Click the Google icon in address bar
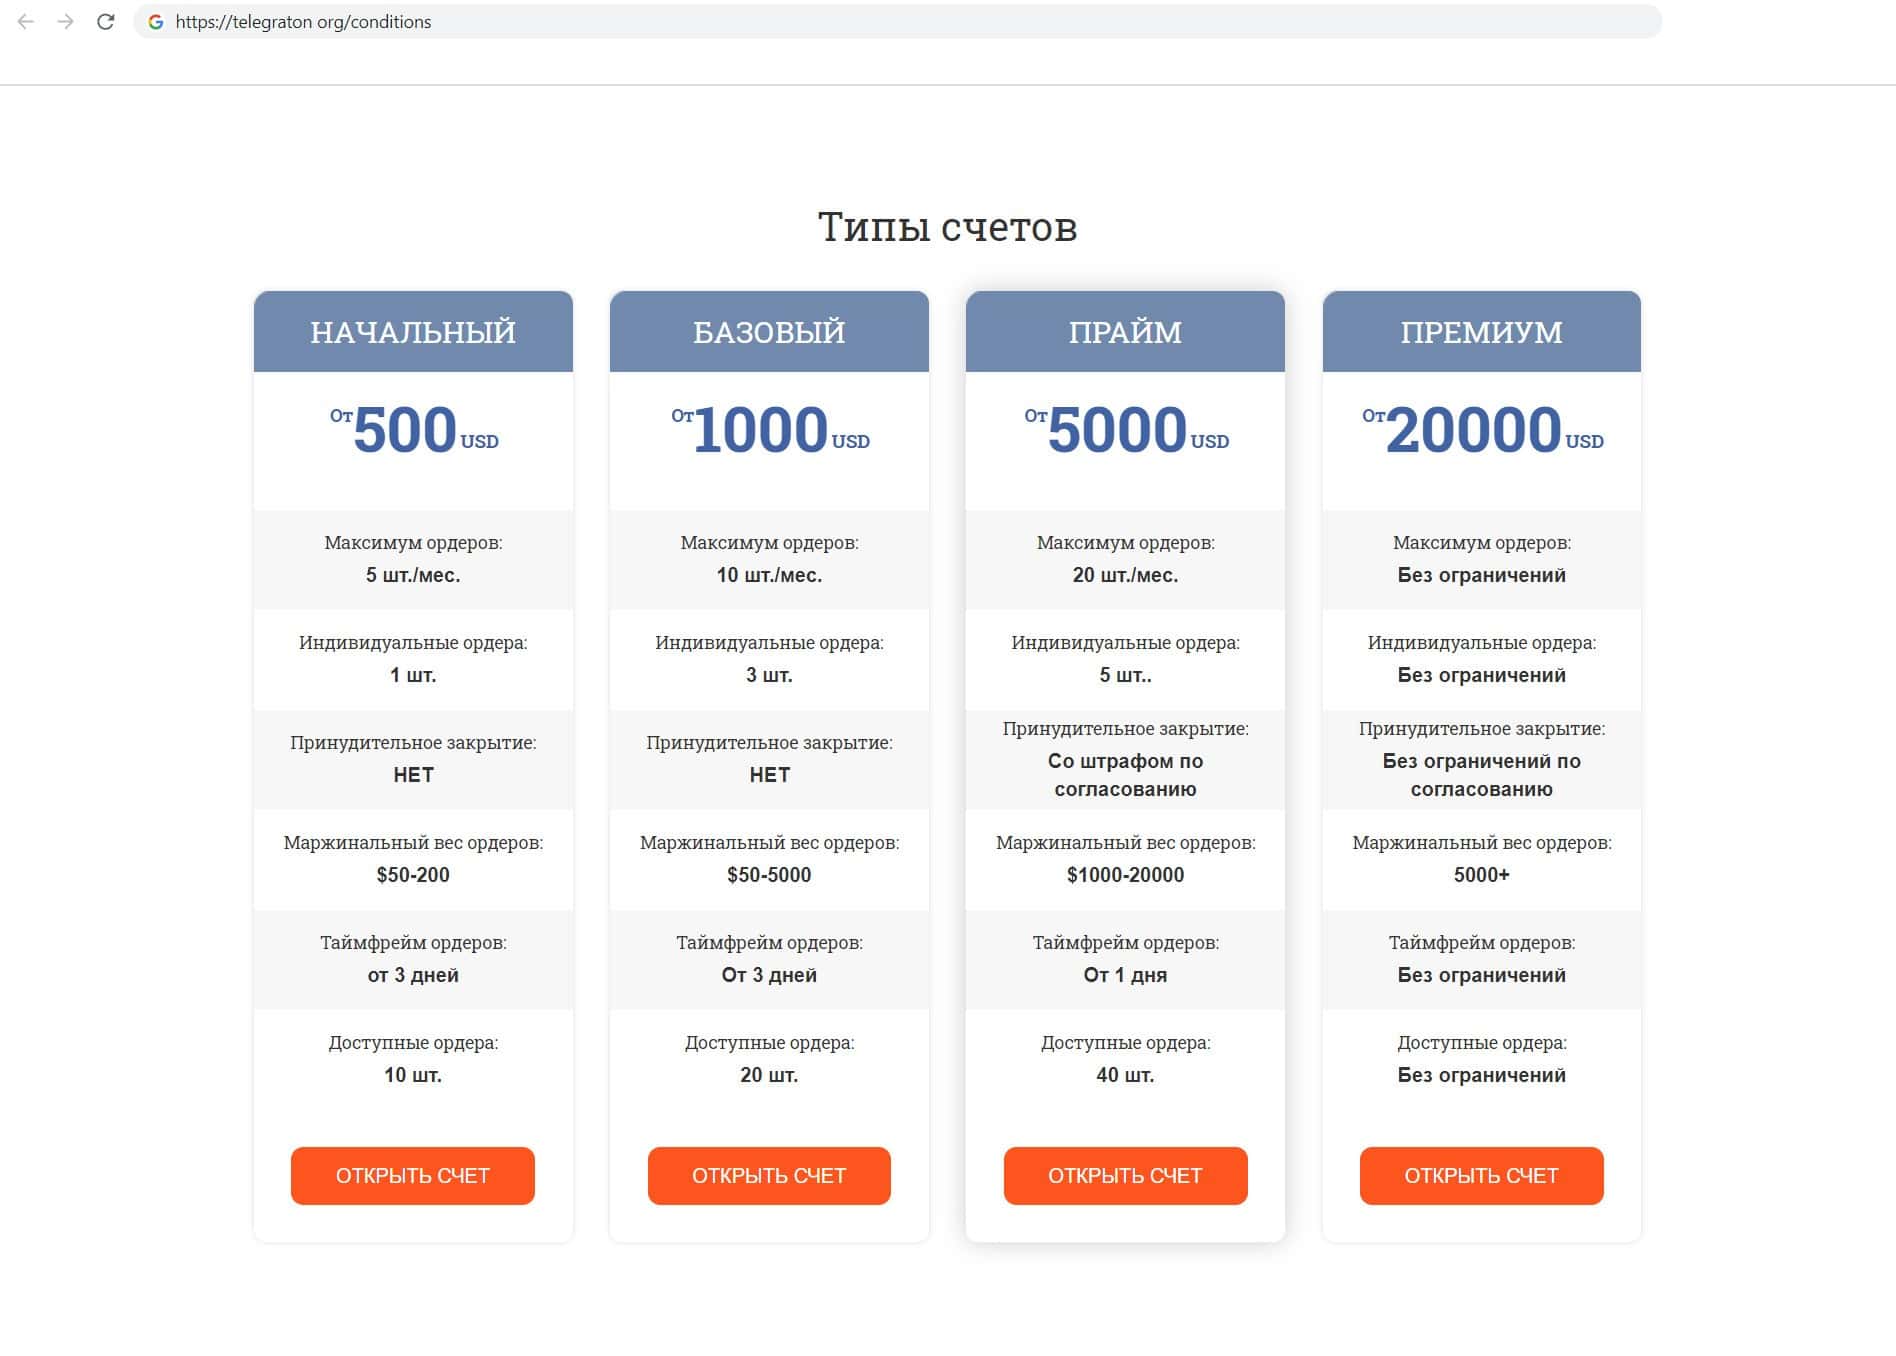This screenshot has height=1356, width=1896. click(x=156, y=22)
